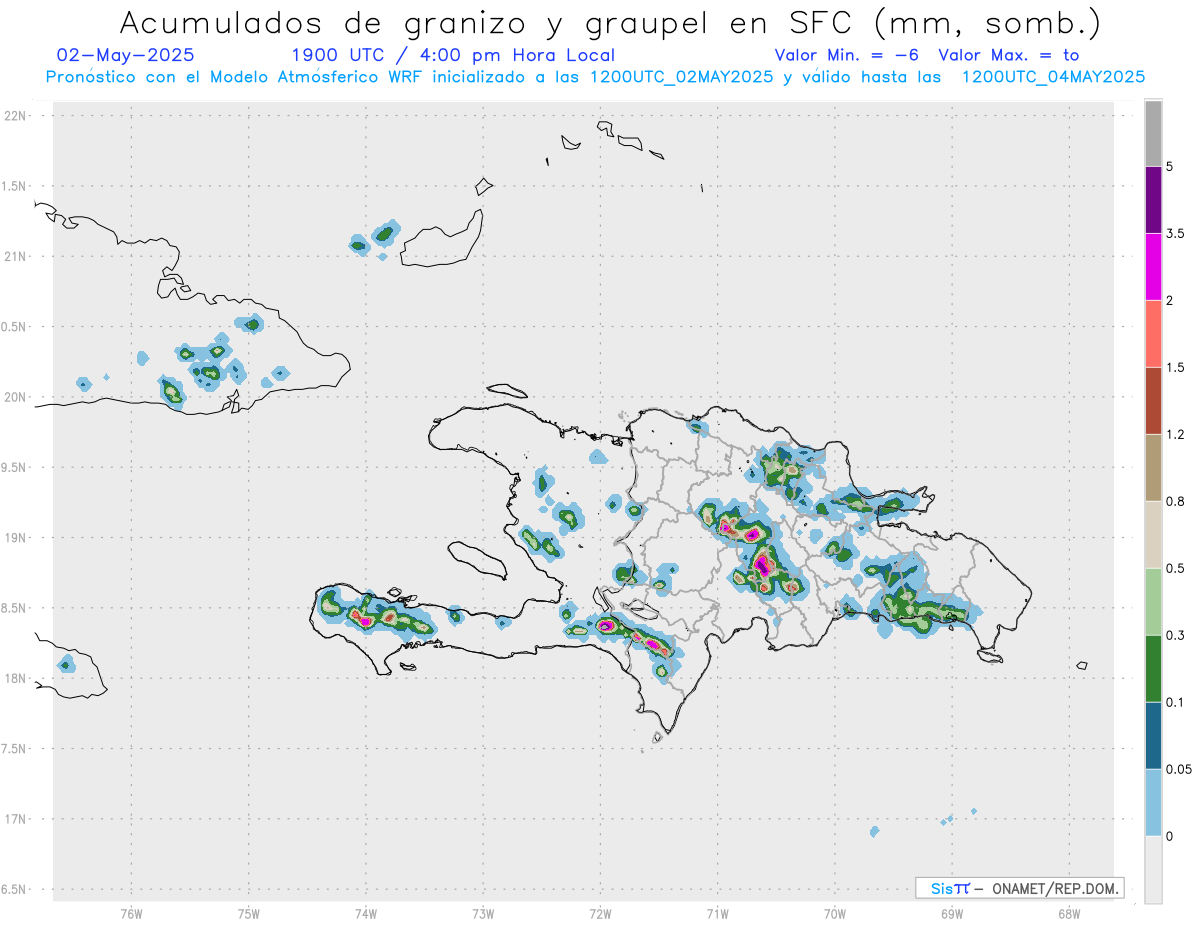Click the '69W' longitude axis label
Image resolution: width=1200 pixels, height=927 pixels.
pos(952,913)
